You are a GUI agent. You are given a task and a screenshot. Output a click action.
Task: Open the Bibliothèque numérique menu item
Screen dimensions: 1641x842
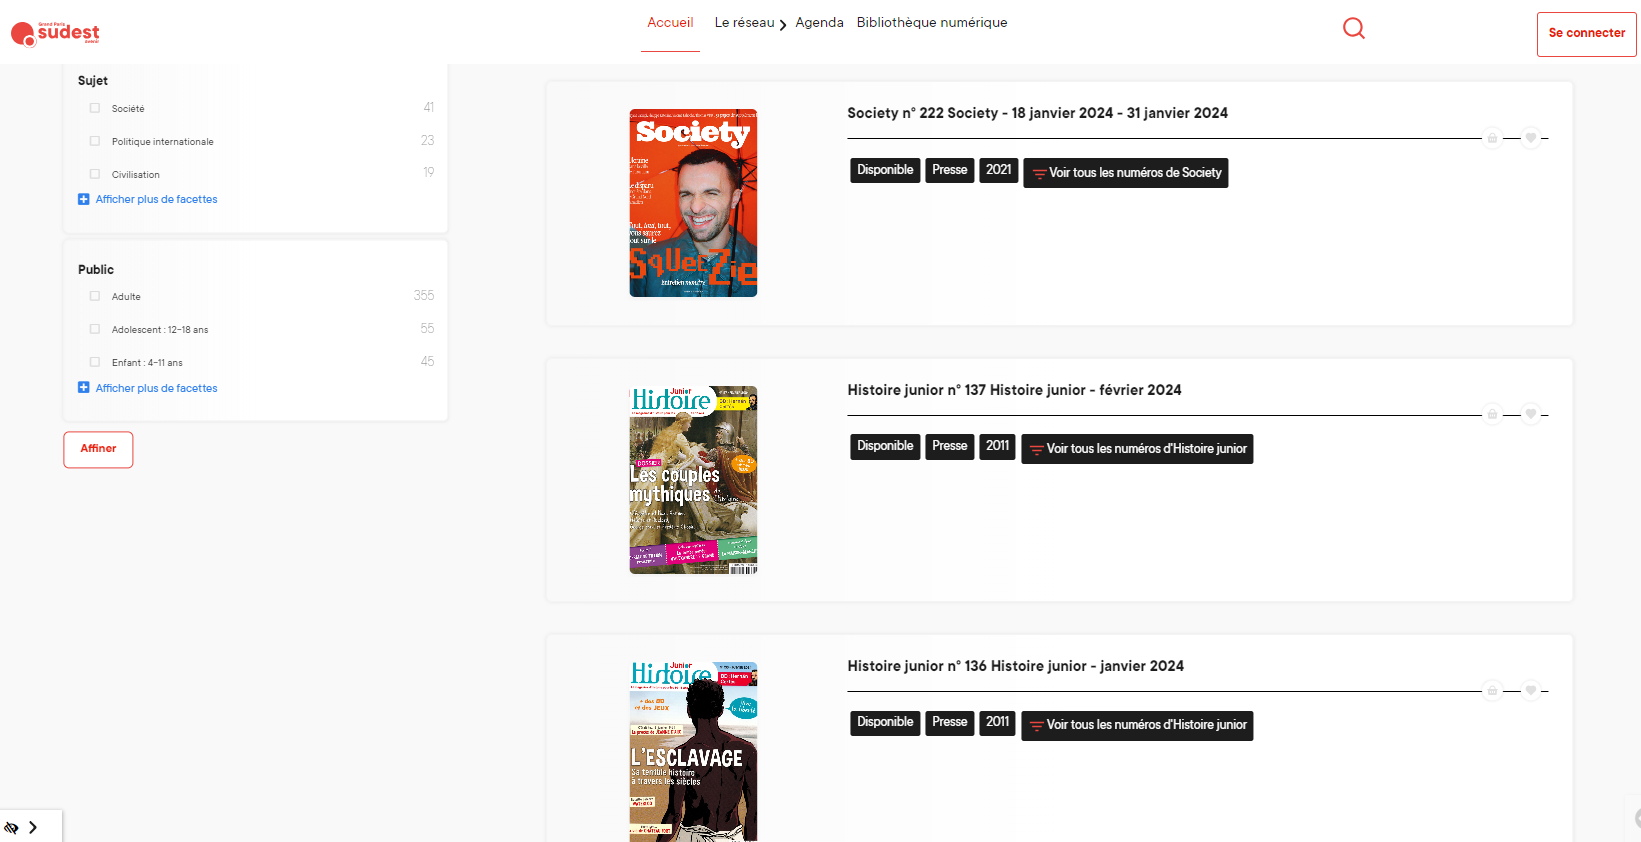932,23
